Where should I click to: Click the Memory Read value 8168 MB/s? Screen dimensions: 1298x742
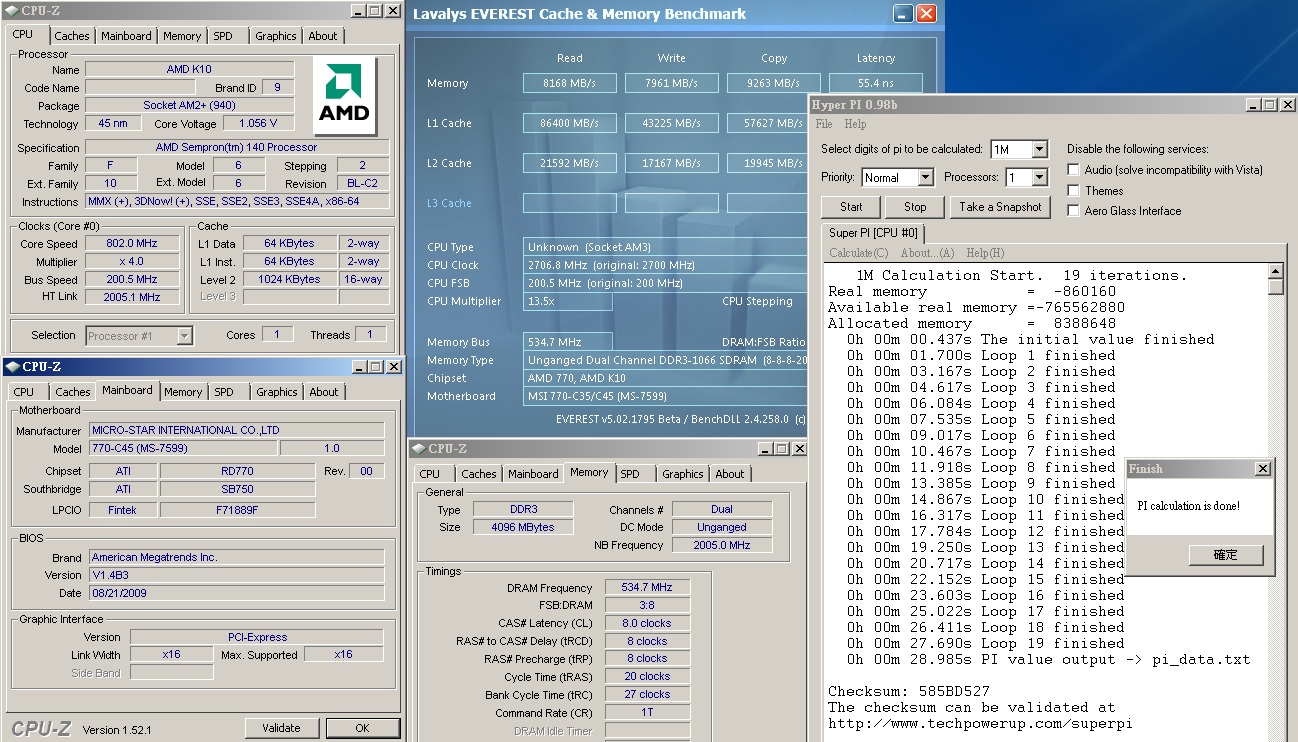pos(569,83)
